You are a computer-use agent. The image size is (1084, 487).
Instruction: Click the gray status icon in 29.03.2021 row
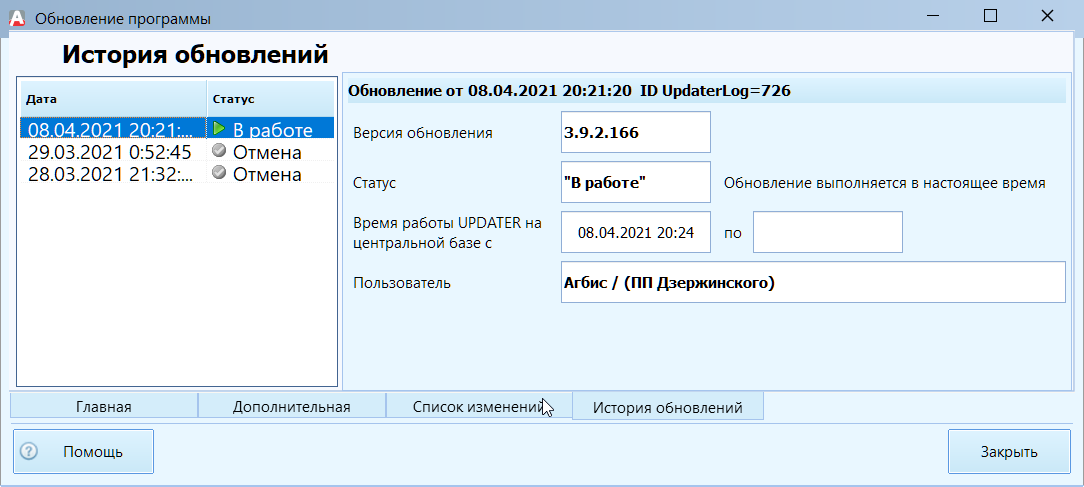tap(219, 151)
